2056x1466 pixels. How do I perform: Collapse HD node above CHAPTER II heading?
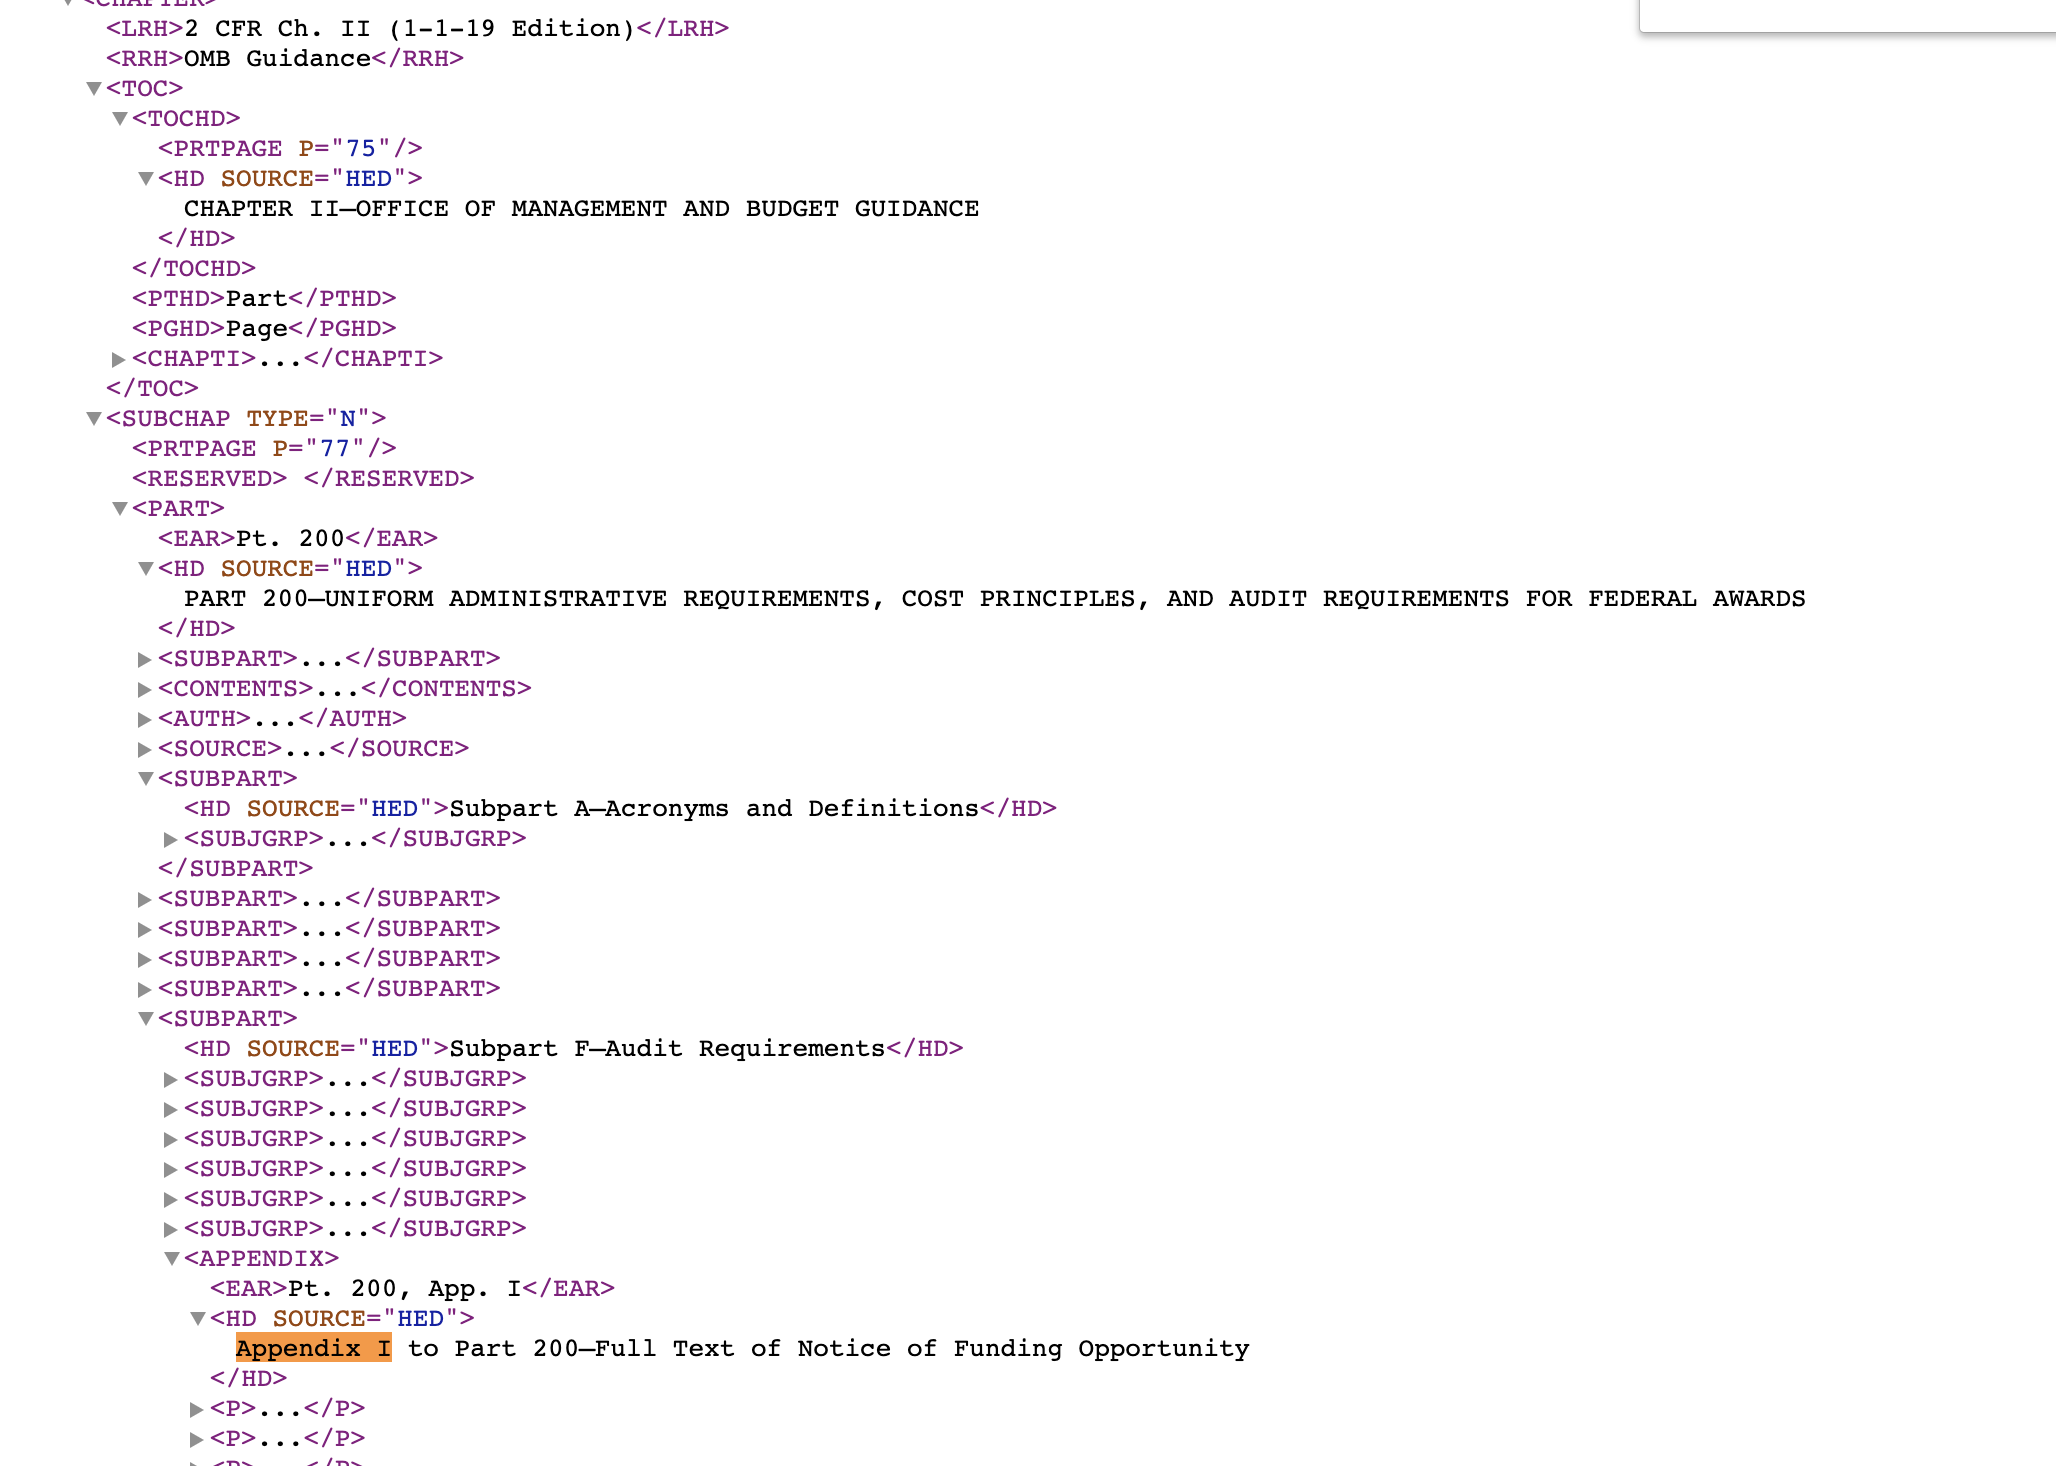click(146, 179)
